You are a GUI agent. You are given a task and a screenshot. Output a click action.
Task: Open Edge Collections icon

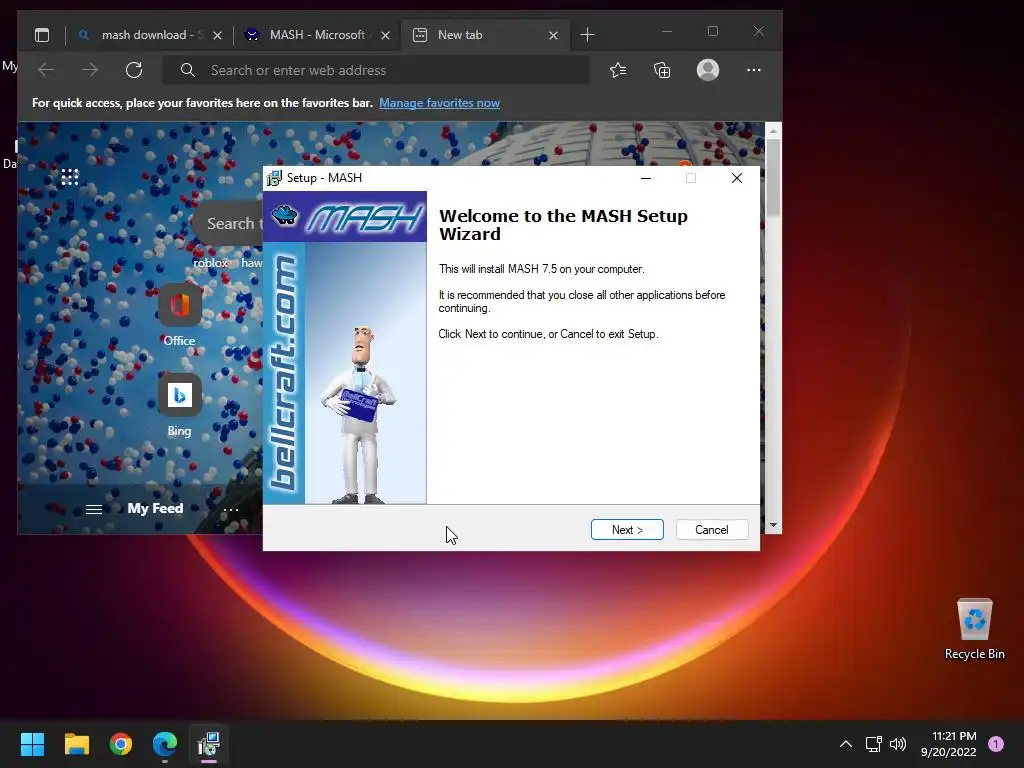[x=662, y=70]
